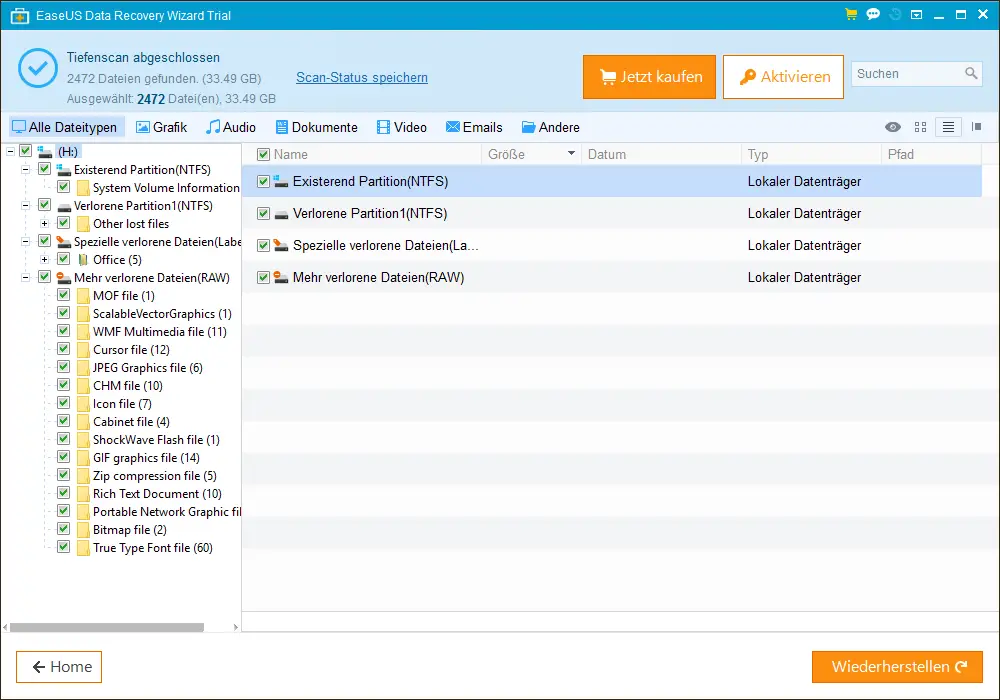Collapse Verlorene Partition1(NTFS) tree node
This screenshot has height=700, width=1000.
(x=26, y=205)
